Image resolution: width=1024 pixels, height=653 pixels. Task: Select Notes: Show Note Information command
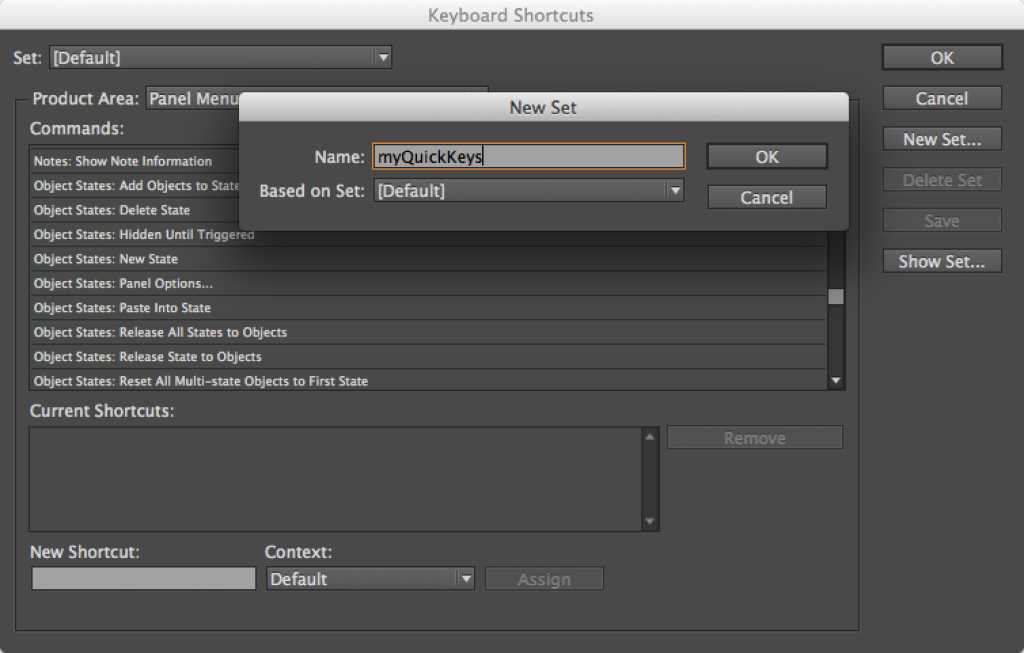(x=123, y=161)
